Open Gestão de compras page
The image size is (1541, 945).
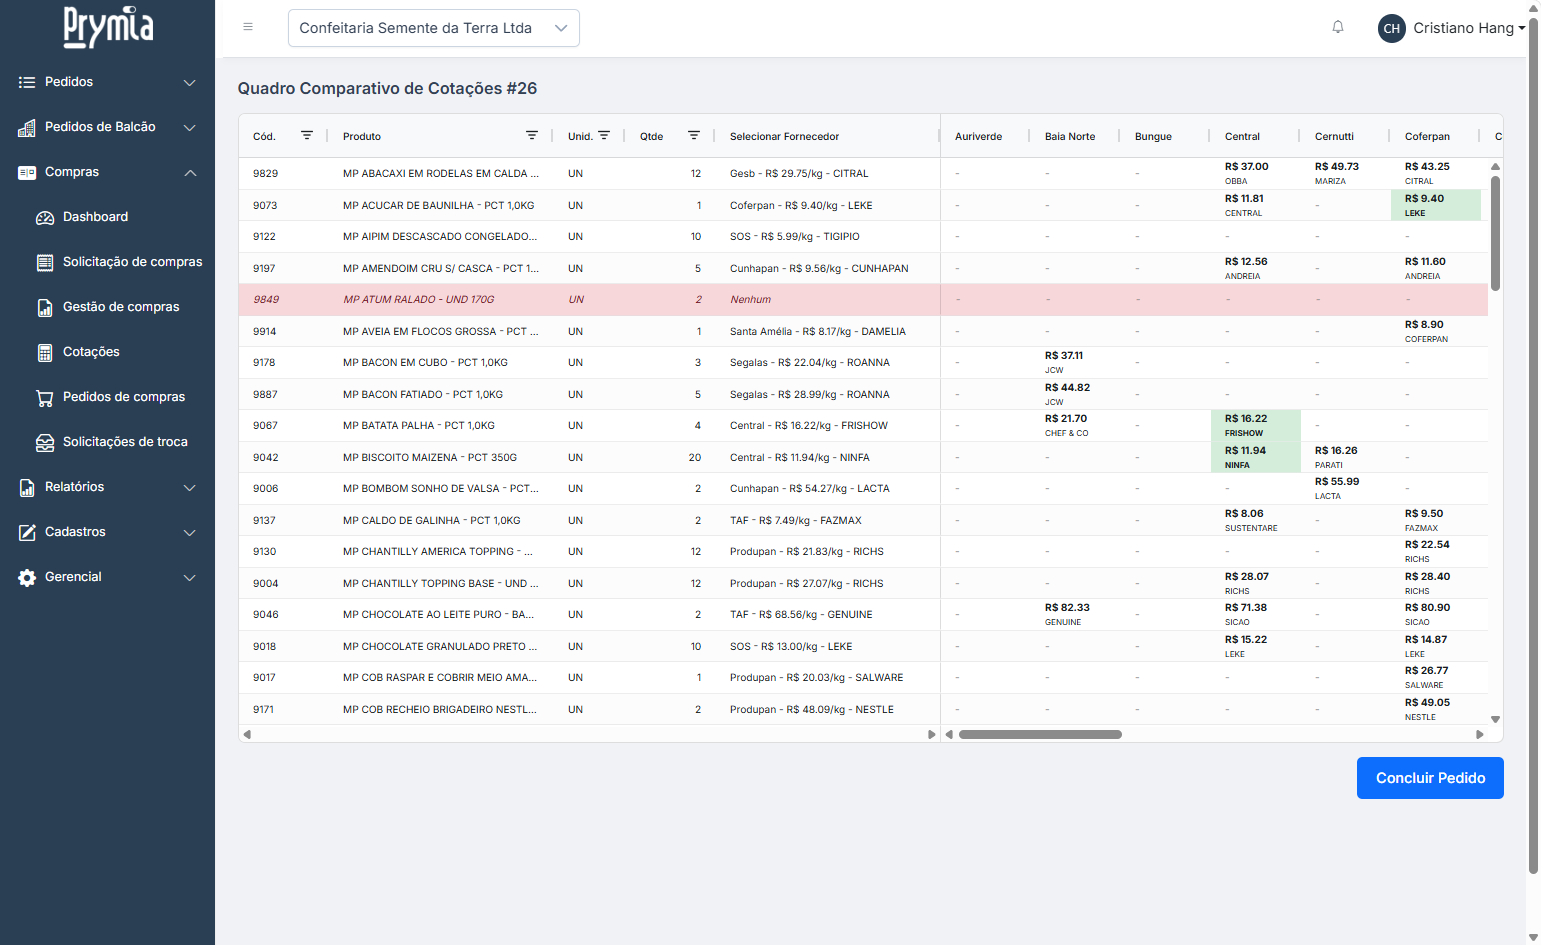121,307
